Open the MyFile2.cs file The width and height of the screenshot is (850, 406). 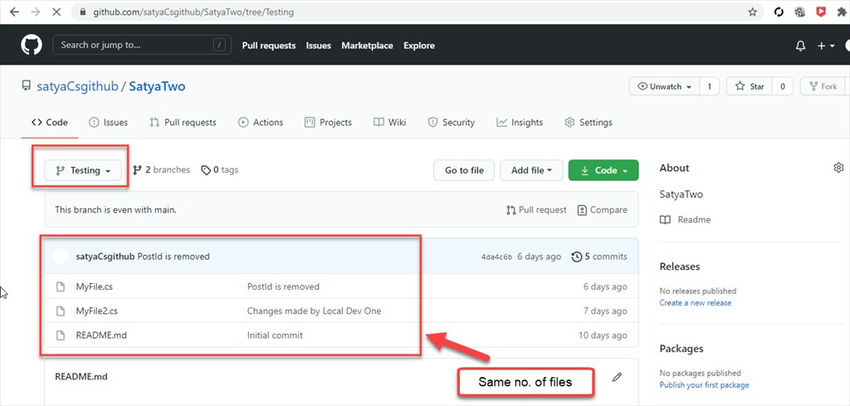point(97,310)
